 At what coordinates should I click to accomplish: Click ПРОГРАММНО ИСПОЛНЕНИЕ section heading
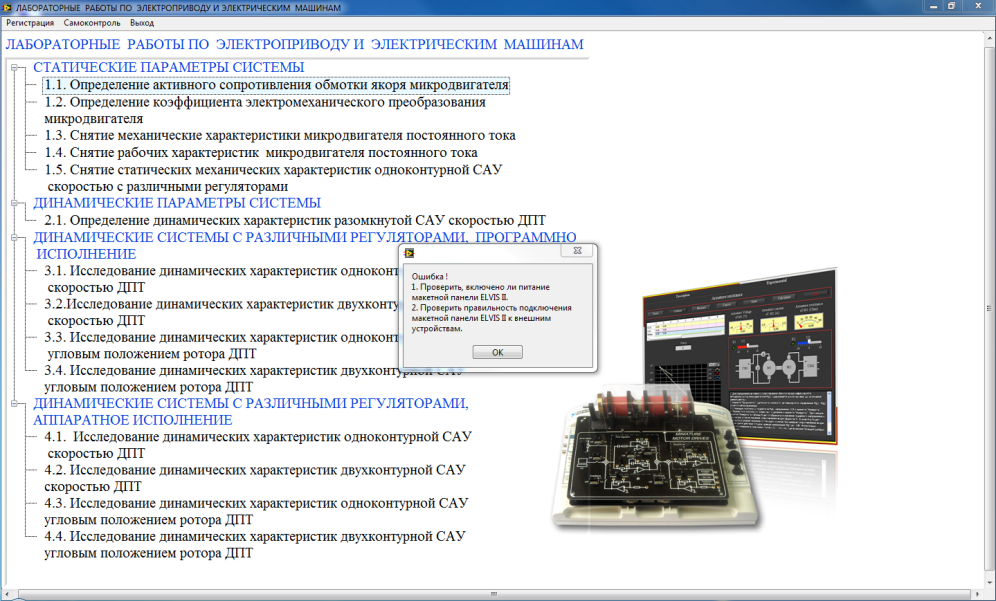(305, 245)
